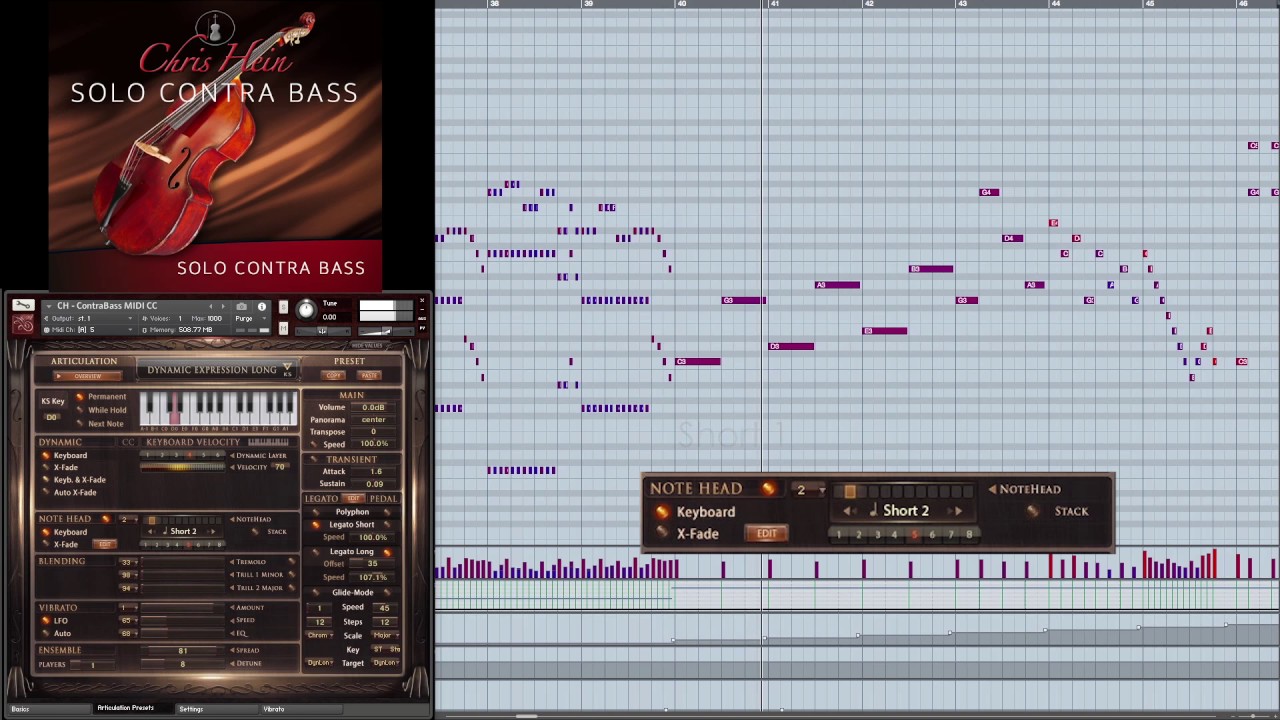Open the Midi Ch dropdown
Viewport: 1280px width, 720px height.
pos(88,330)
